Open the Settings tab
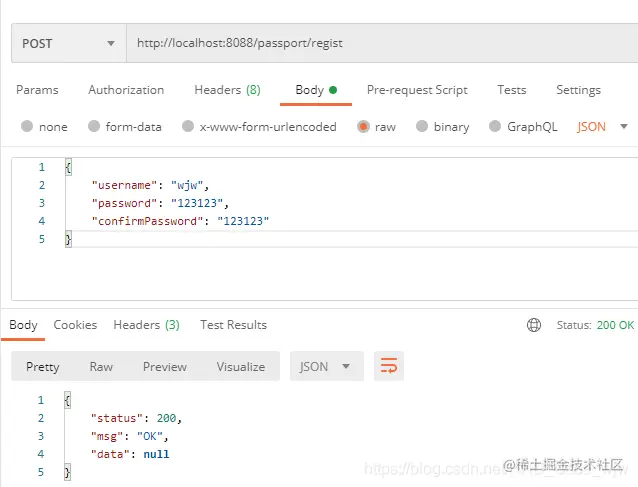This screenshot has height=487, width=638. (x=578, y=90)
